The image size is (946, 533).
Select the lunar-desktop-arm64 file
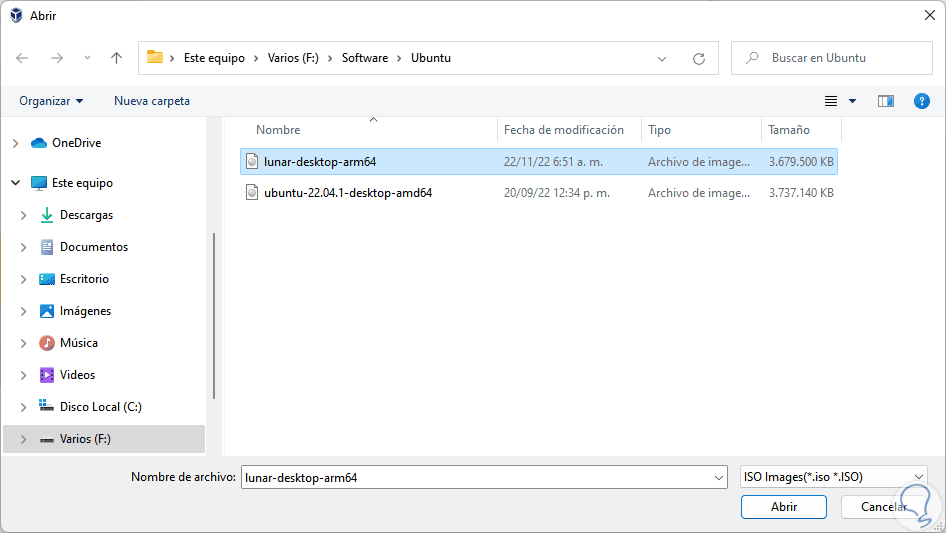(x=539, y=162)
